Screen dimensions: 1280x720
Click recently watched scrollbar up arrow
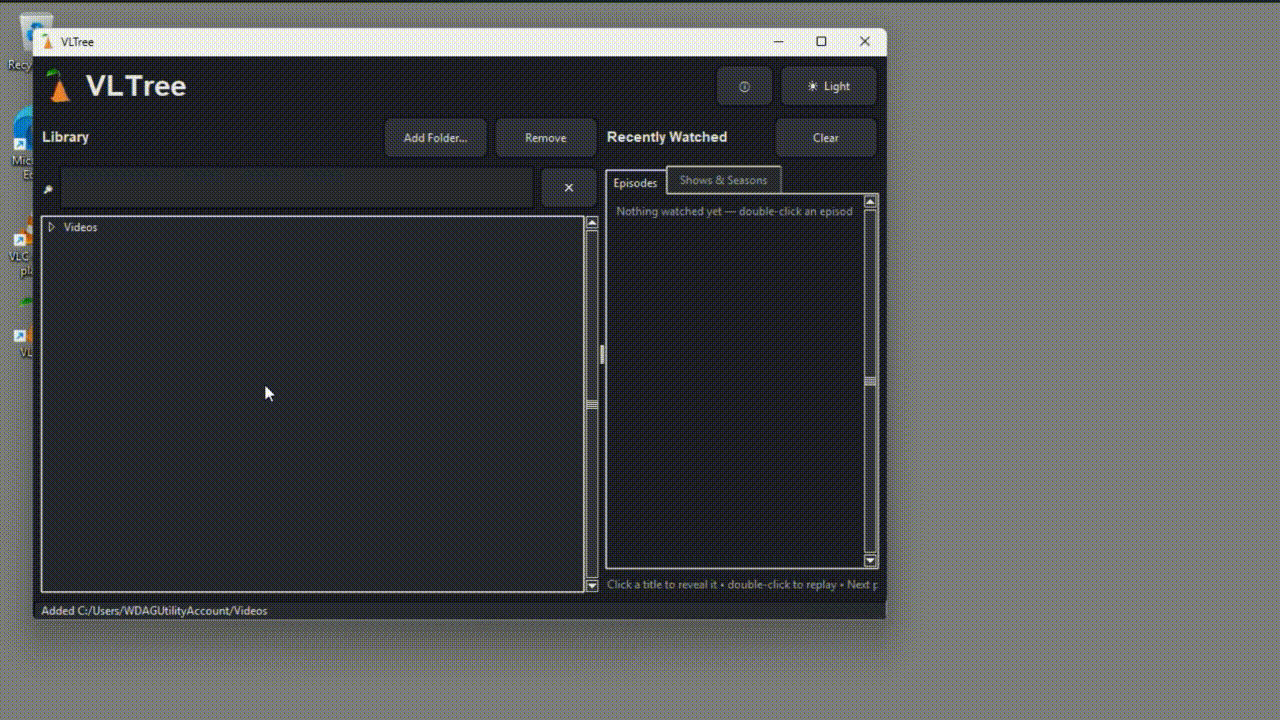pos(870,202)
